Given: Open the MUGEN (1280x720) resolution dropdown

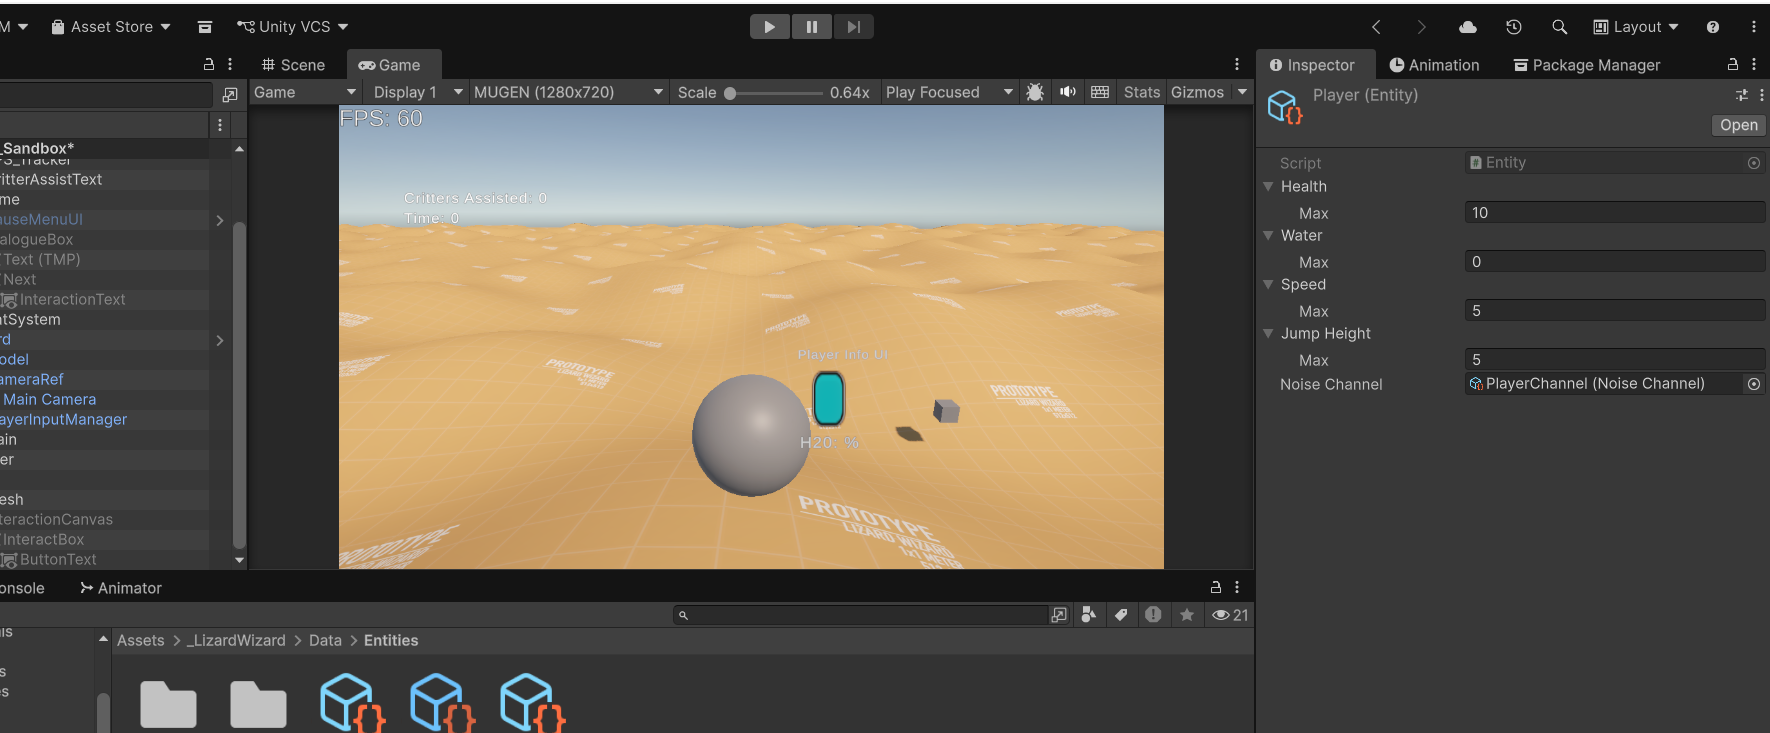Looking at the screenshot, I should tap(568, 92).
